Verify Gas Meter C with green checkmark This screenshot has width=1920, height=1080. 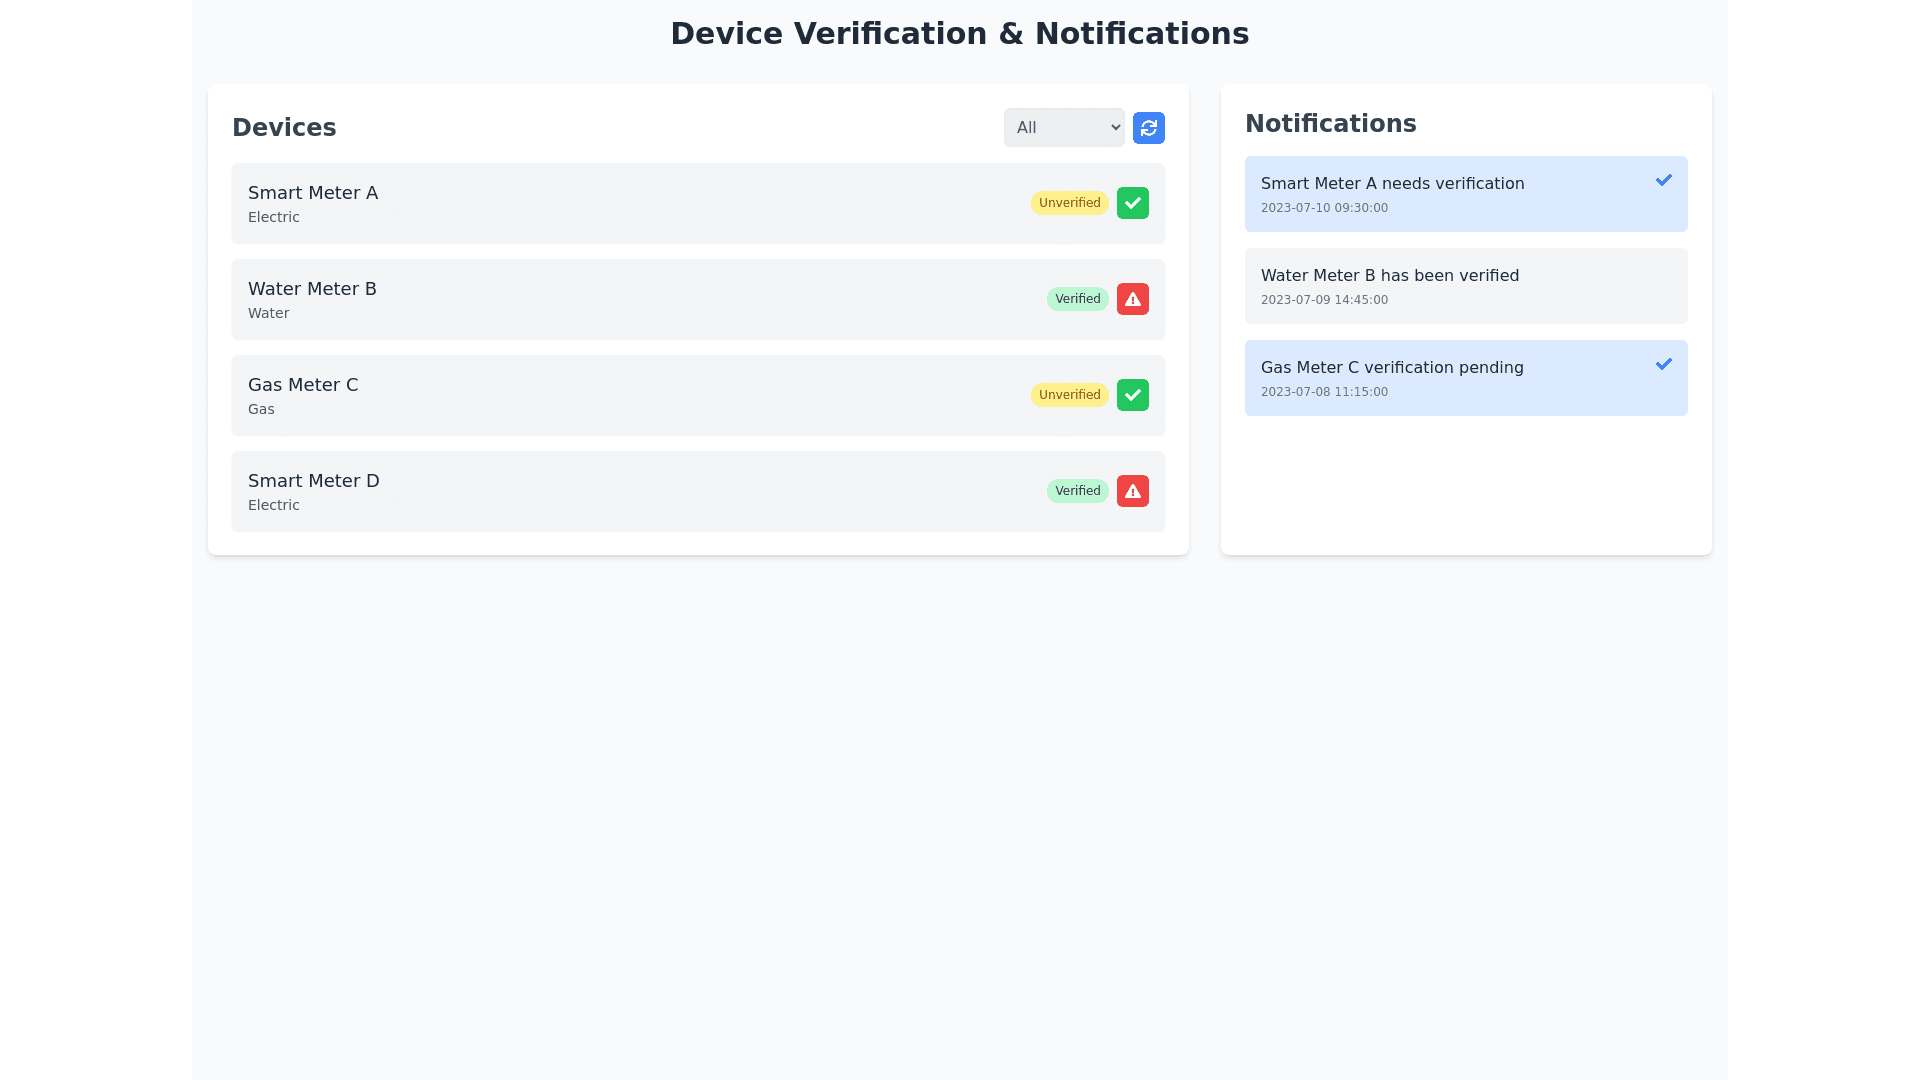coord(1132,395)
